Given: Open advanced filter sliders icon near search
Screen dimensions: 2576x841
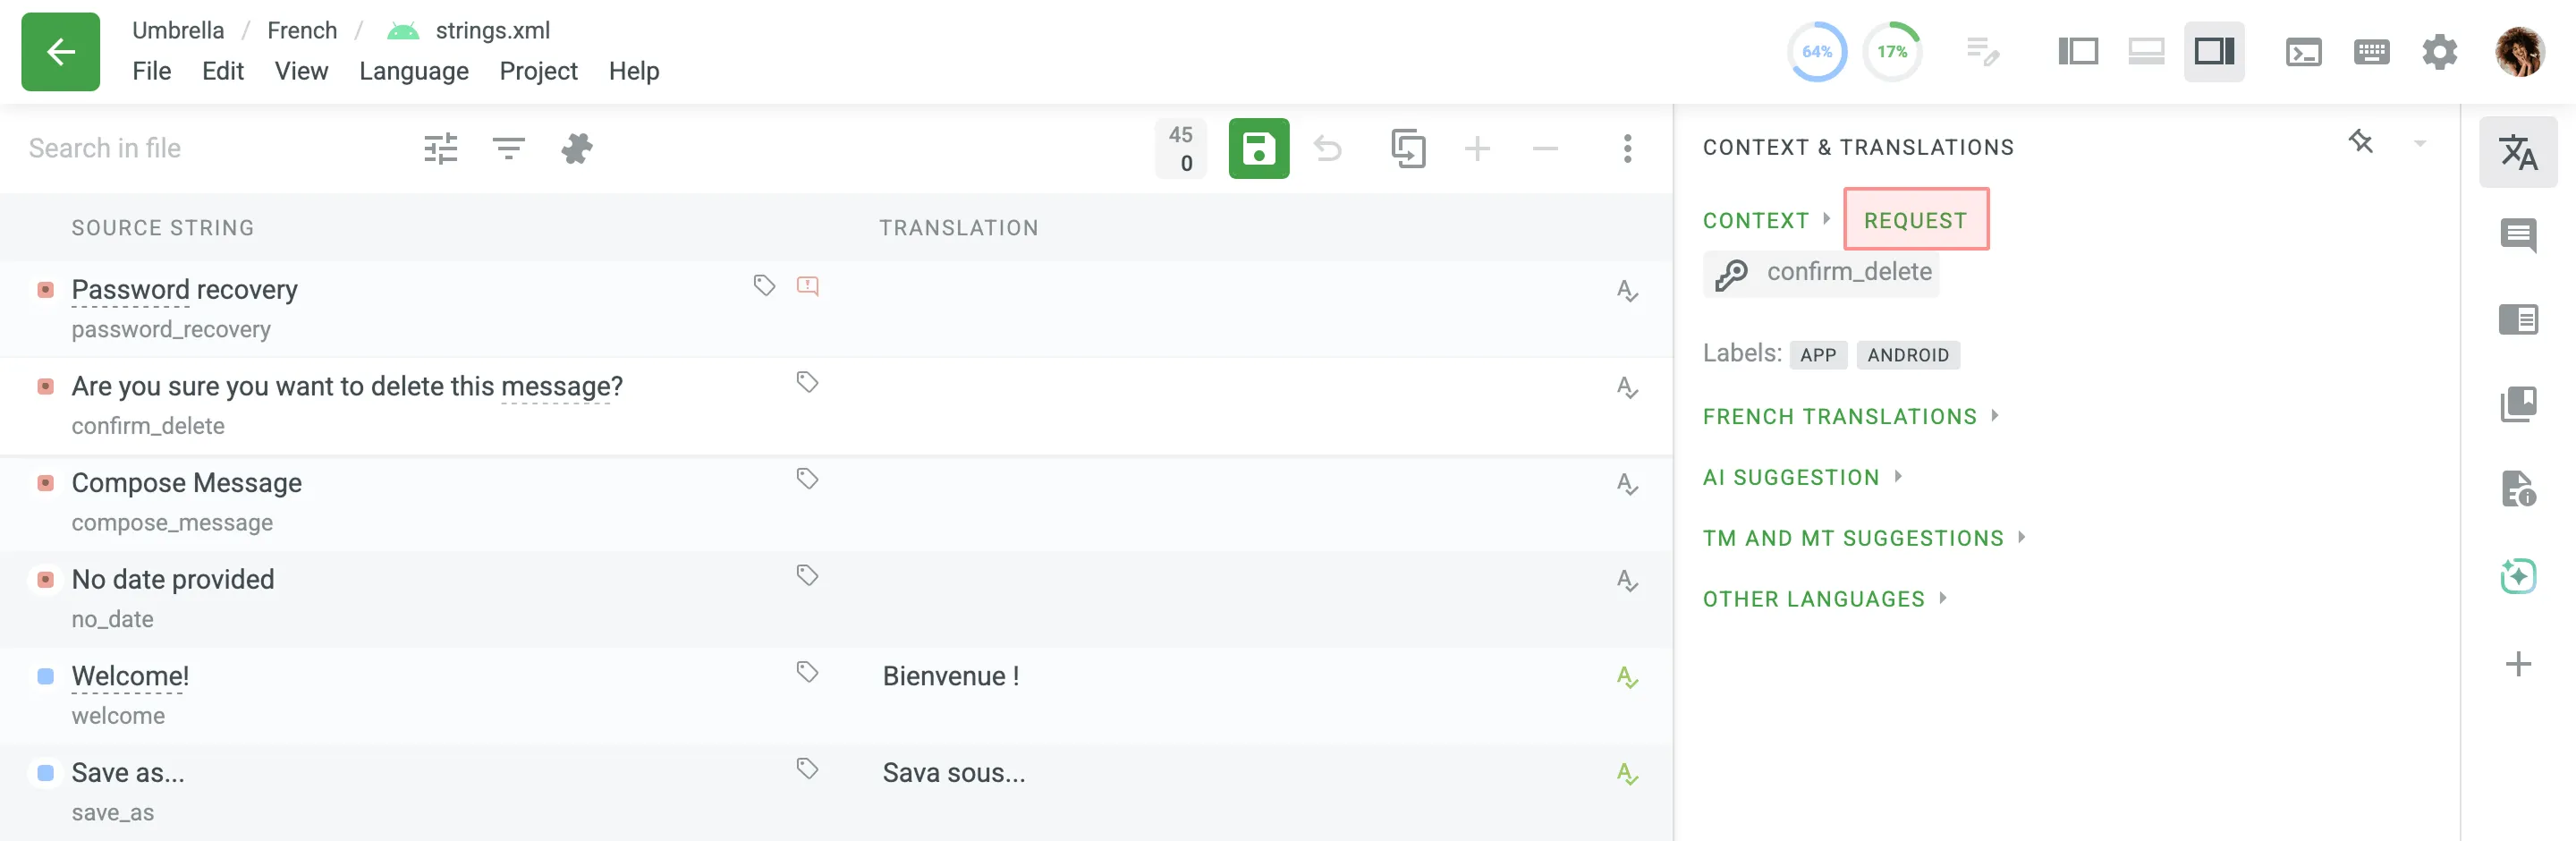Looking at the screenshot, I should tap(440, 149).
